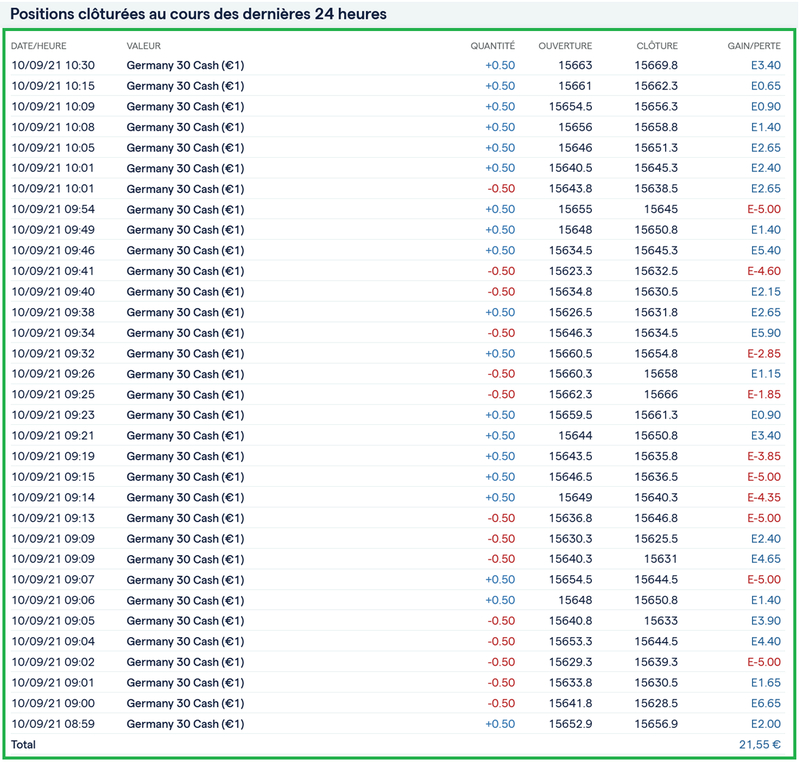Click gain value E5.40

click(x=766, y=251)
